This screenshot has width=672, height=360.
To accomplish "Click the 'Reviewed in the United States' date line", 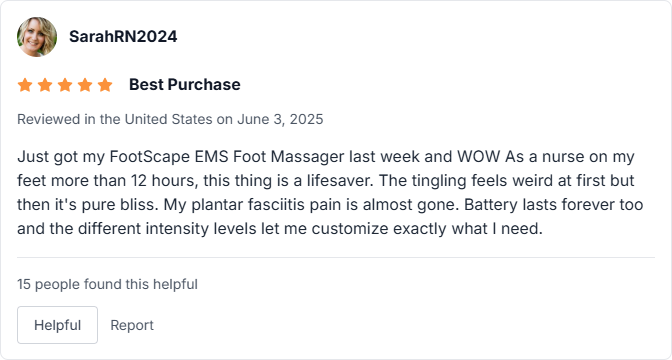I will tap(170, 119).
